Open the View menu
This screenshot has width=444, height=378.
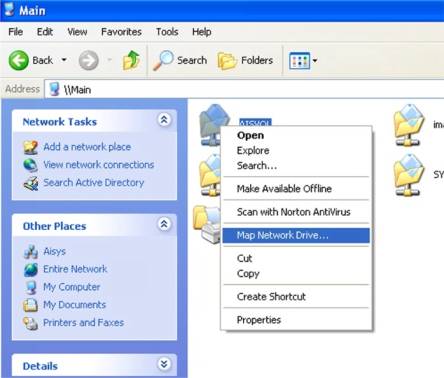(77, 32)
